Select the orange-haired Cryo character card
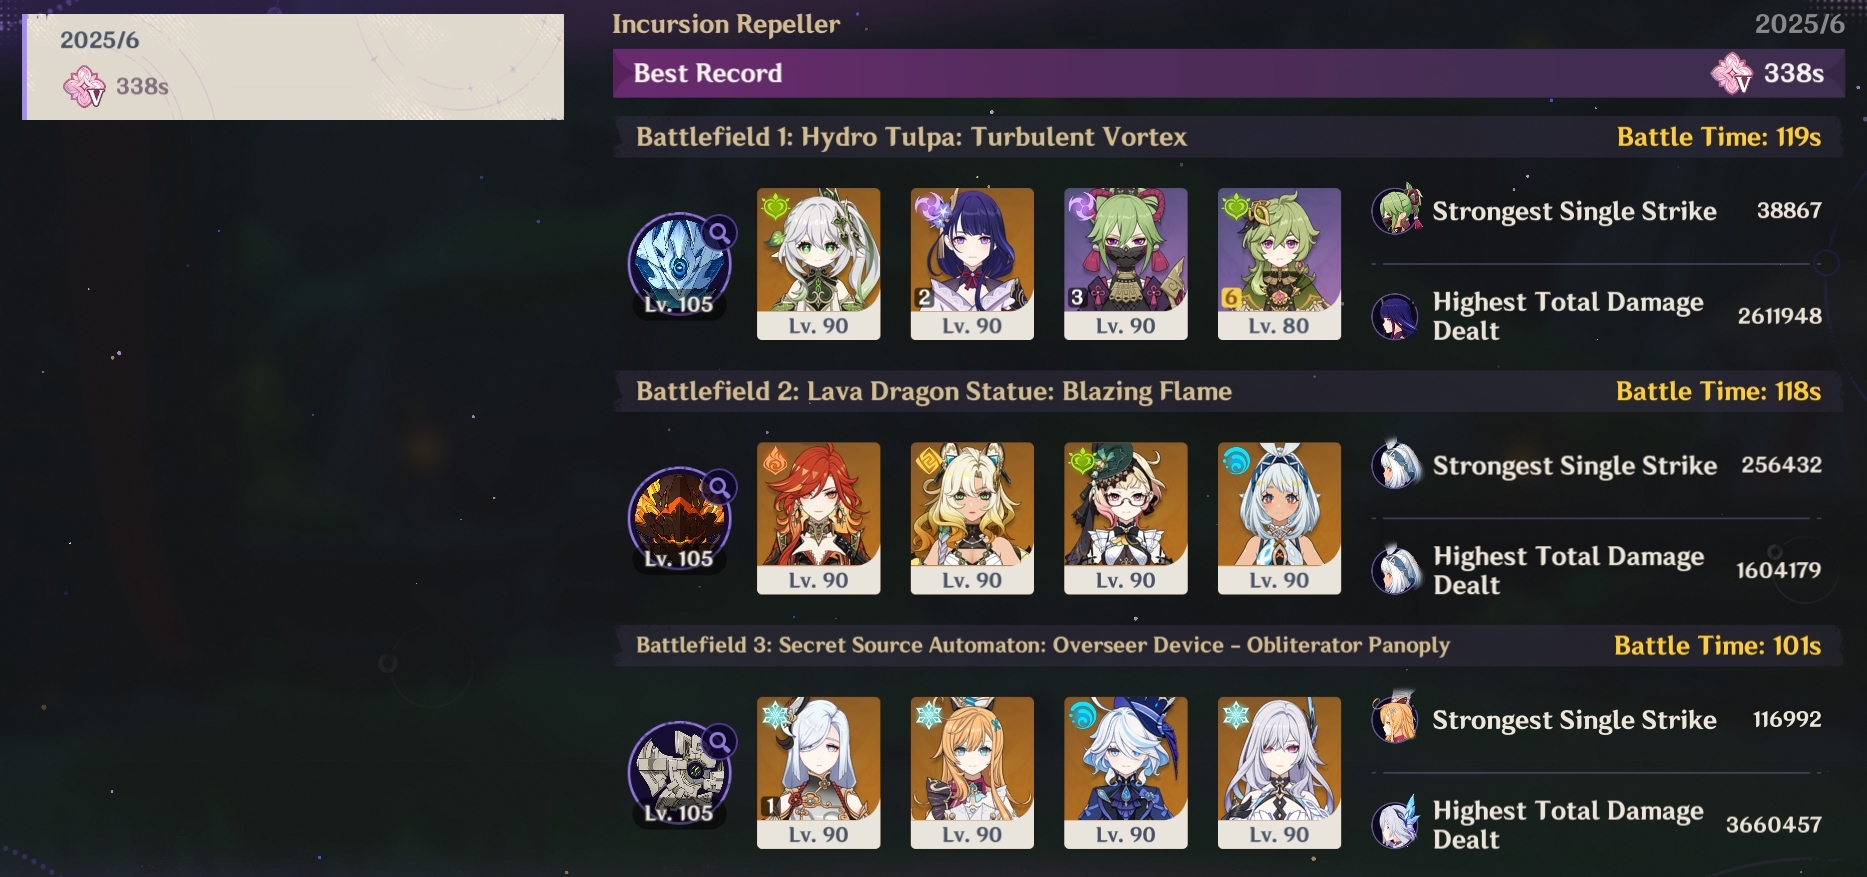Screen dimensions: 1867x877 pos(972,773)
